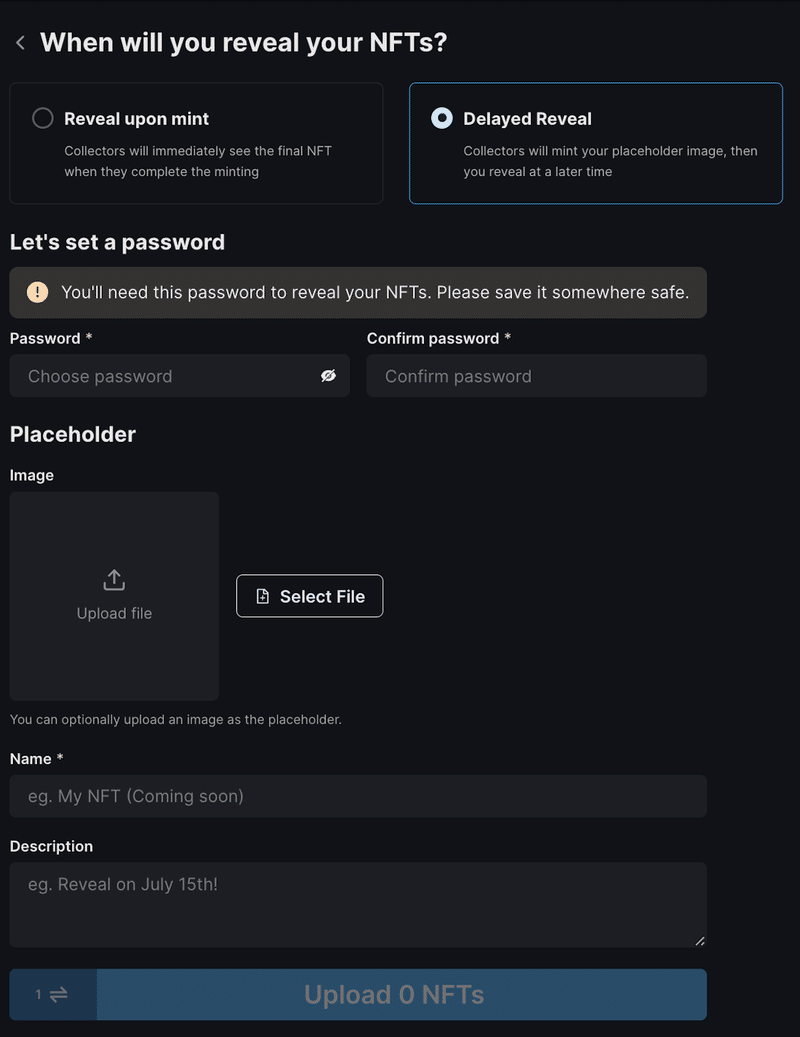Click the warning exclamation icon in password notice
This screenshot has width=800, height=1037.
pyautogui.click(x=38, y=292)
